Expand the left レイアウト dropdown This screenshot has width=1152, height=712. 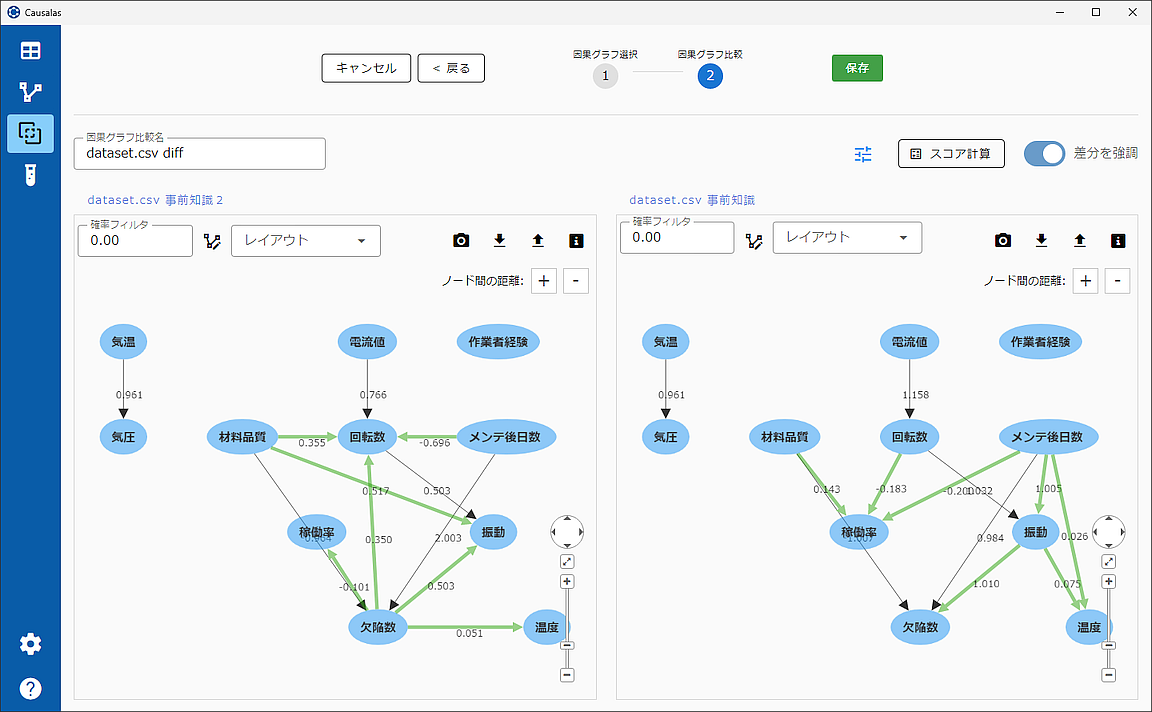(305, 241)
